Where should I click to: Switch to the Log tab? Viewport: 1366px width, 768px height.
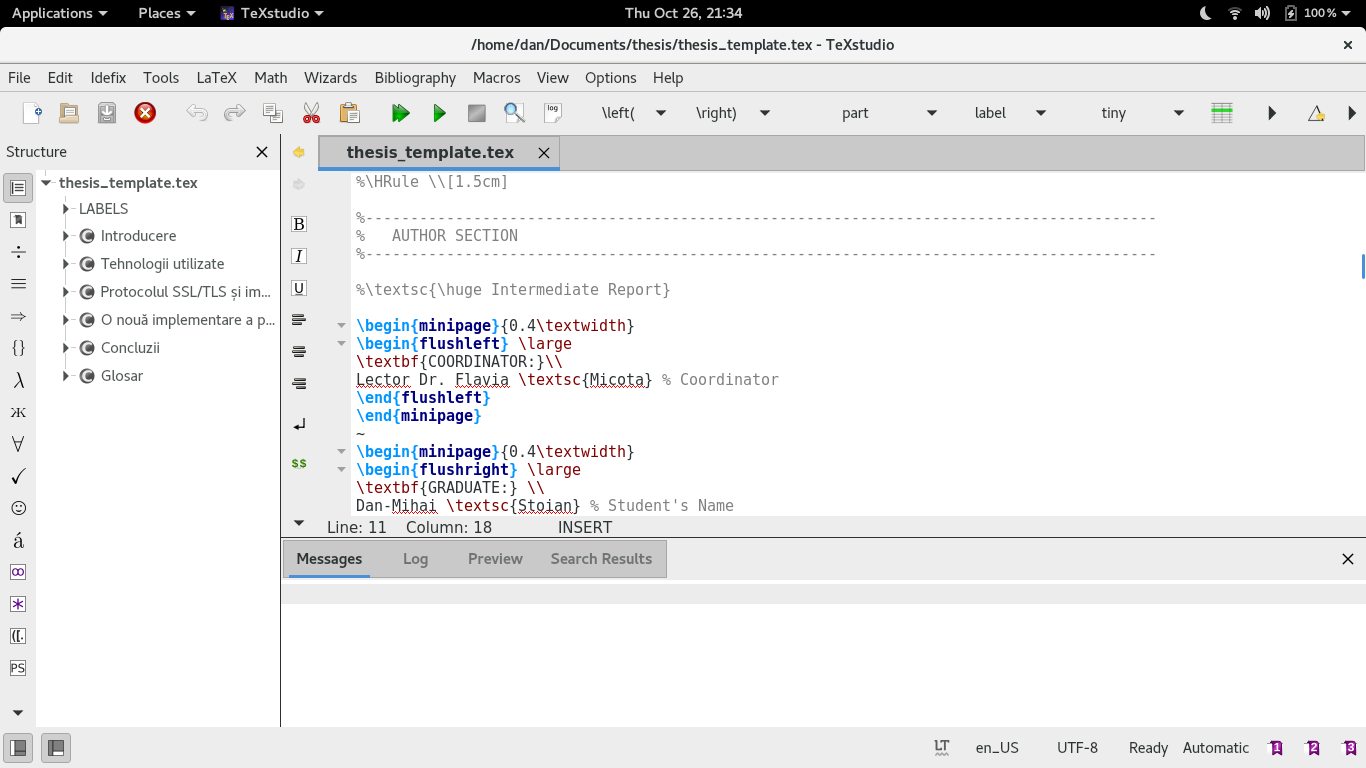(415, 559)
